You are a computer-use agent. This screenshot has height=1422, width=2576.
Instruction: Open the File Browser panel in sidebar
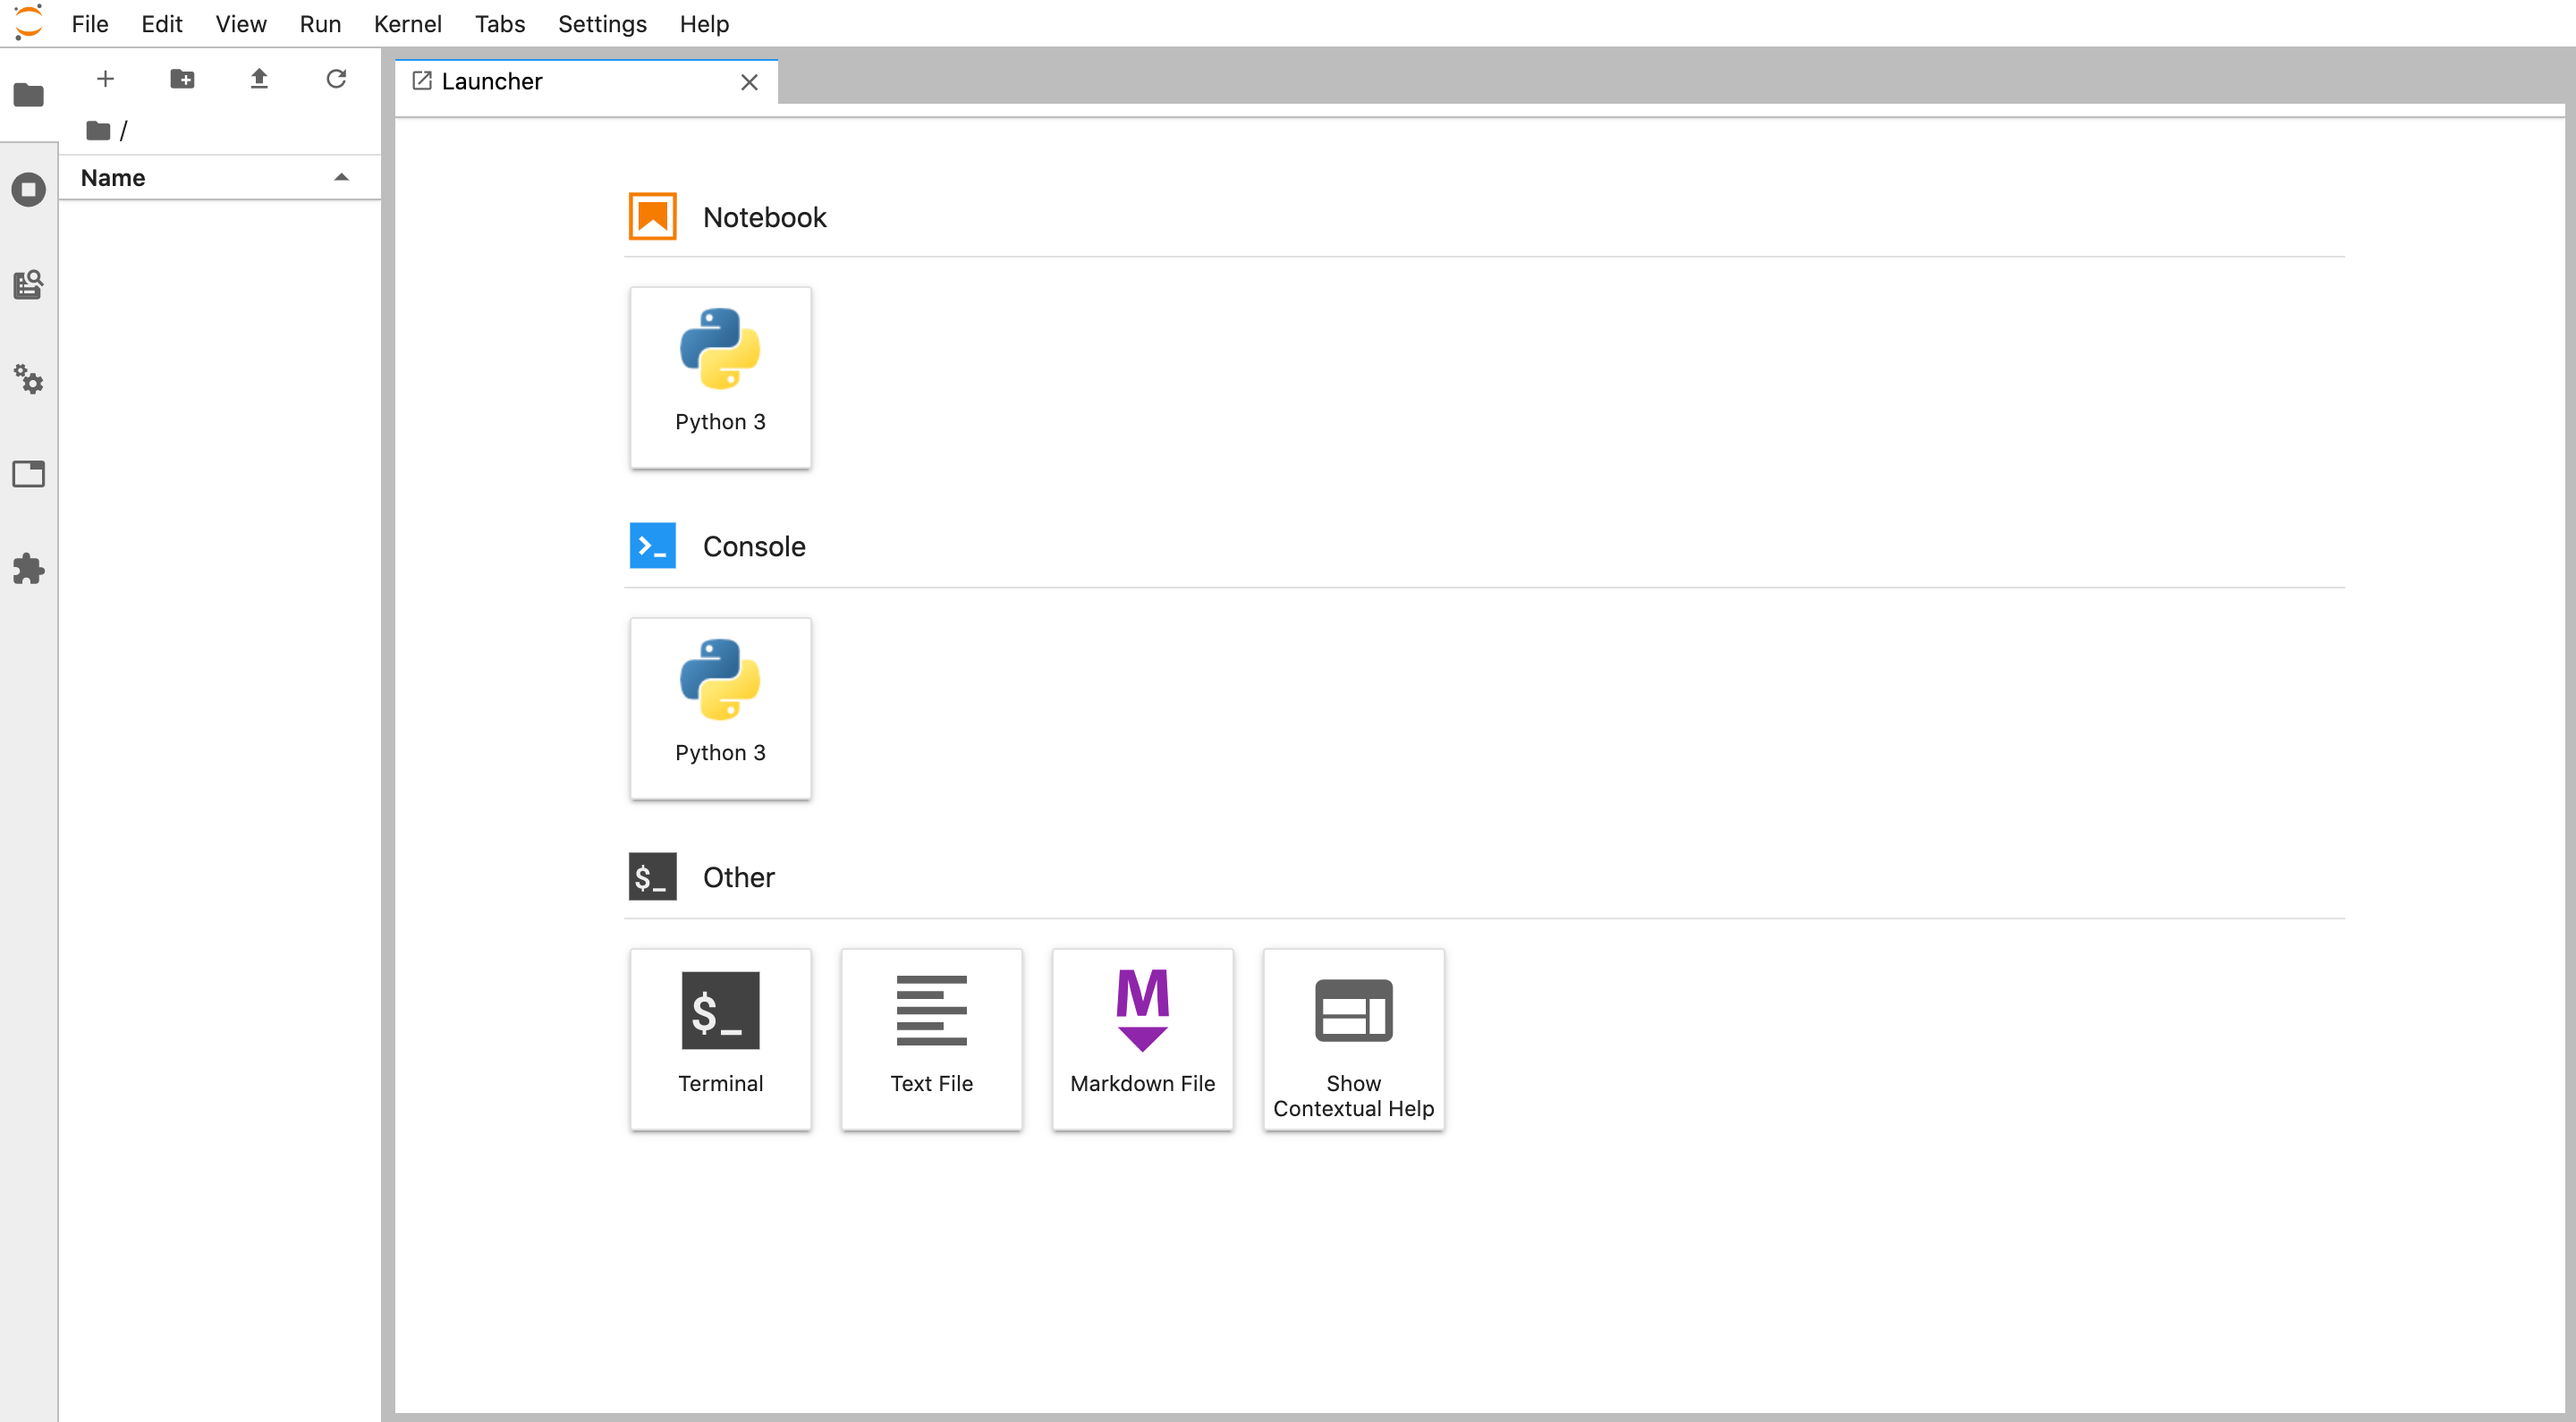point(29,95)
